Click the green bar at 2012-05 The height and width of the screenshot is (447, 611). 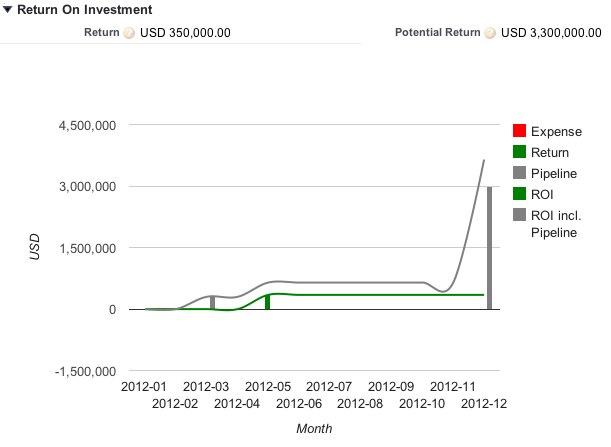coord(267,301)
